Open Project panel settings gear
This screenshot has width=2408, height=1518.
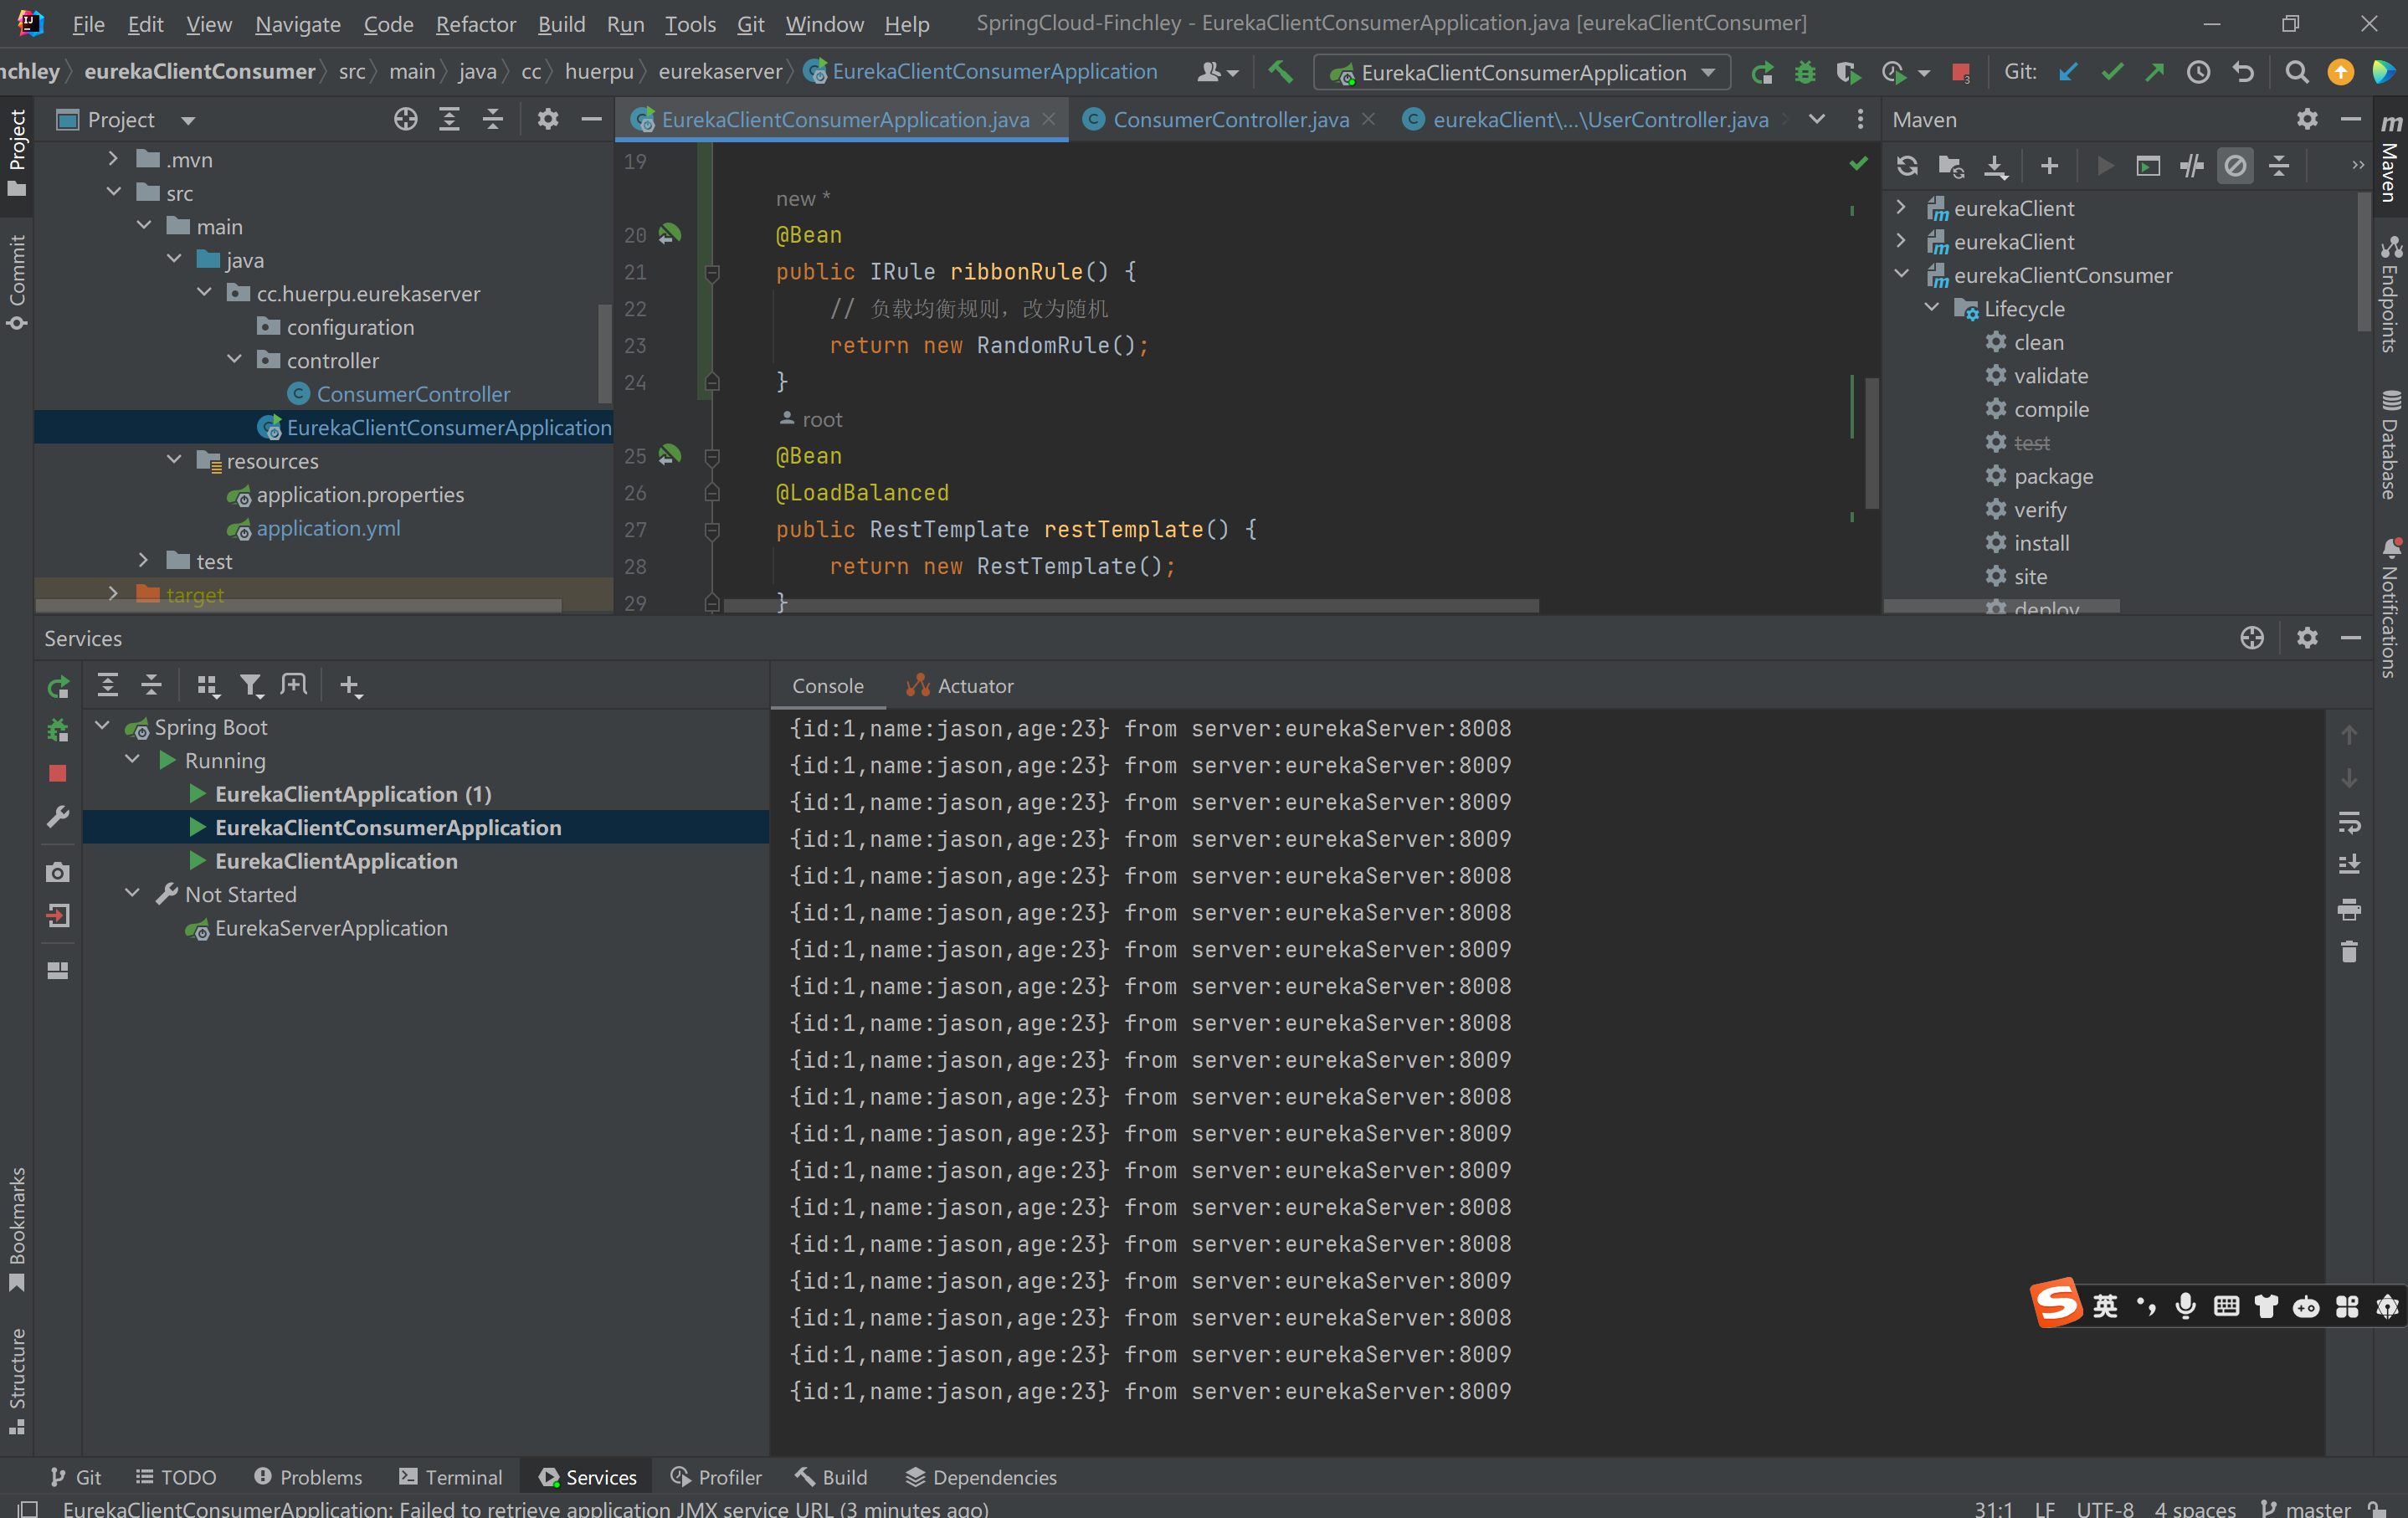click(547, 120)
